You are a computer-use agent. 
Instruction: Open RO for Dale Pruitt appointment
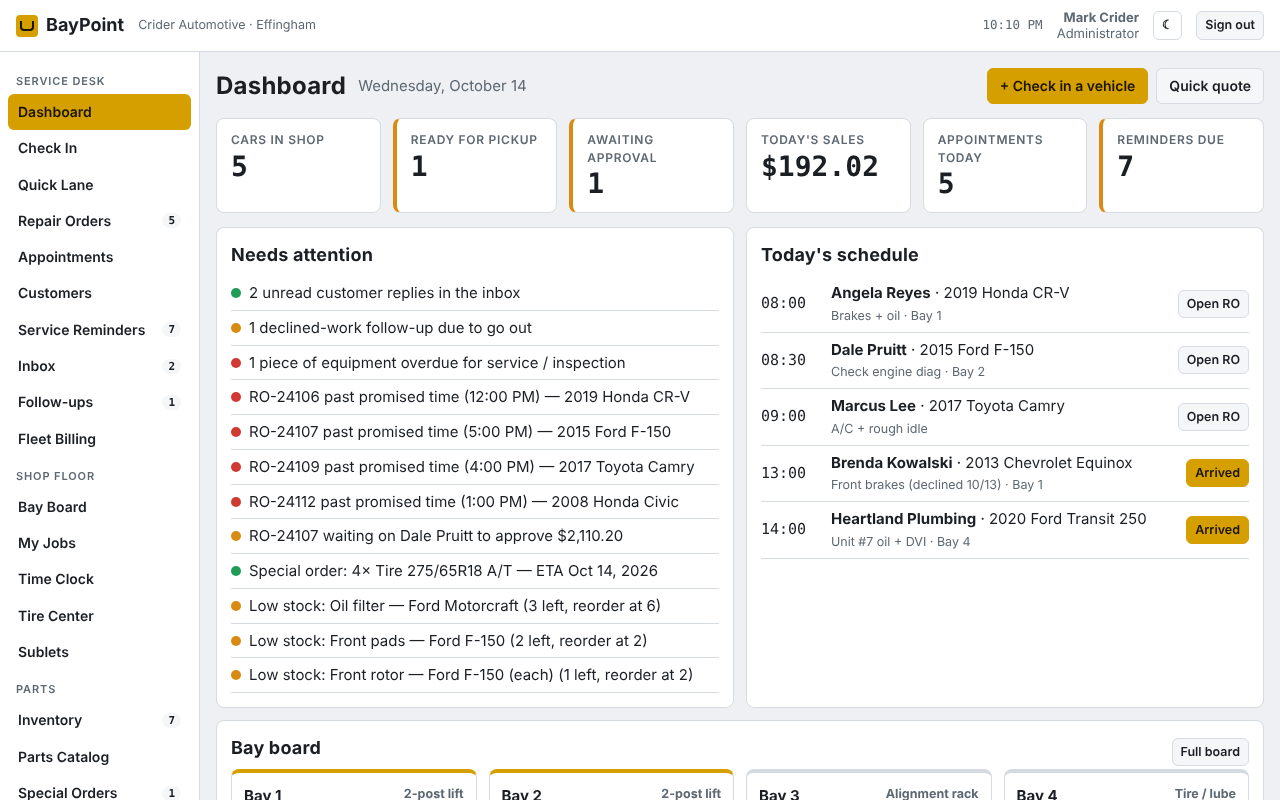(x=1213, y=360)
